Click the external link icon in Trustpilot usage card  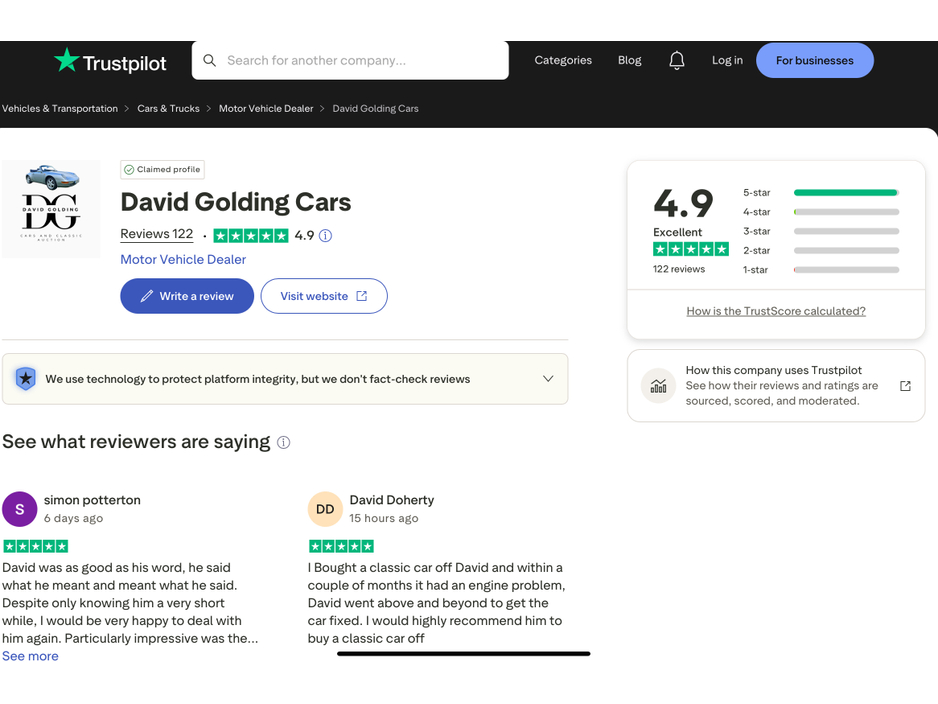pos(905,386)
